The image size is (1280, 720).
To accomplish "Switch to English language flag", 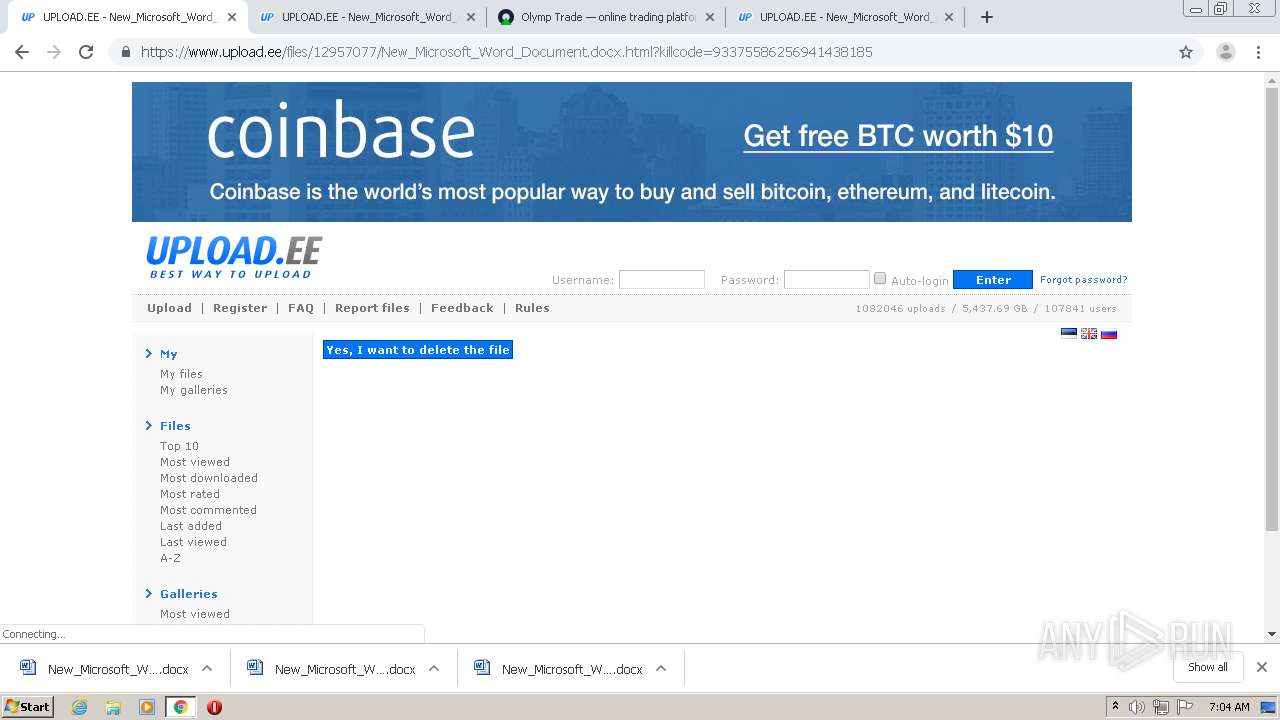I will click(x=1089, y=334).
